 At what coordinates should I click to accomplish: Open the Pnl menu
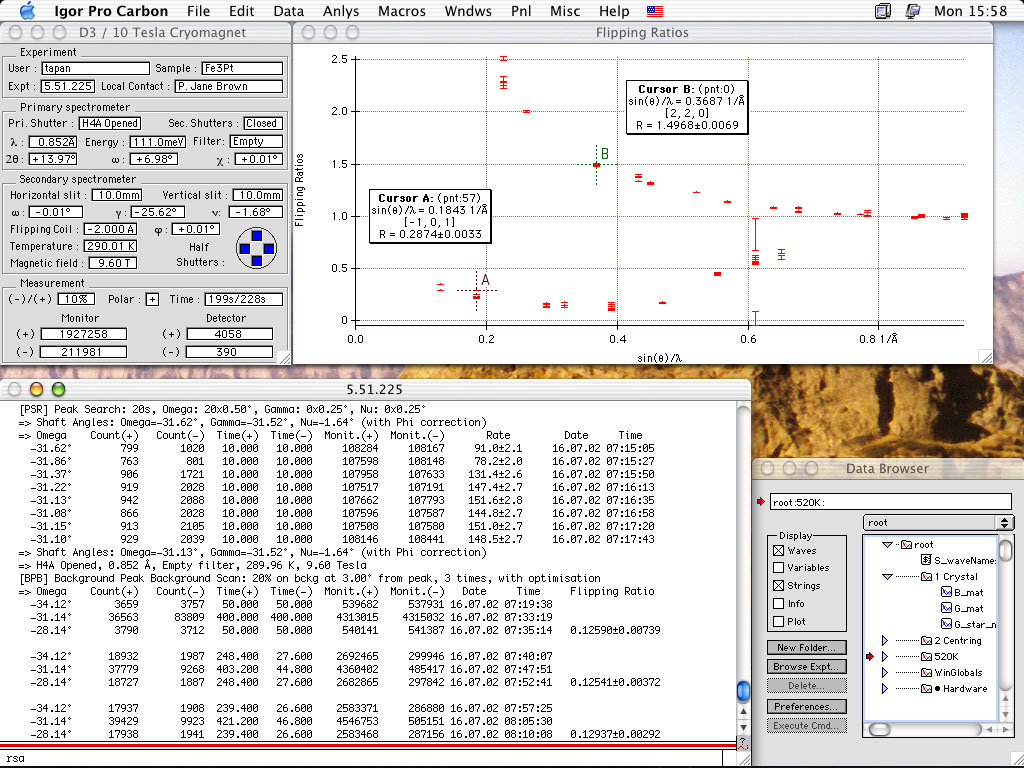pyautogui.click(x=521, y=11)
